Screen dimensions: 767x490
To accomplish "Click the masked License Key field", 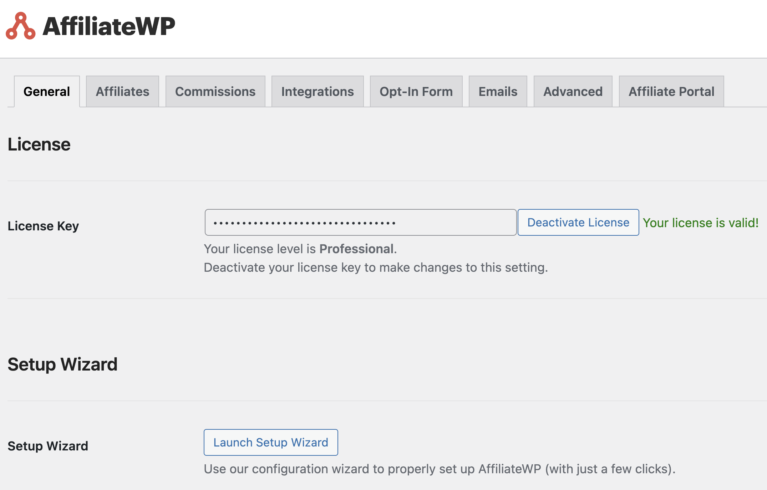I will [x=360, y=222].
